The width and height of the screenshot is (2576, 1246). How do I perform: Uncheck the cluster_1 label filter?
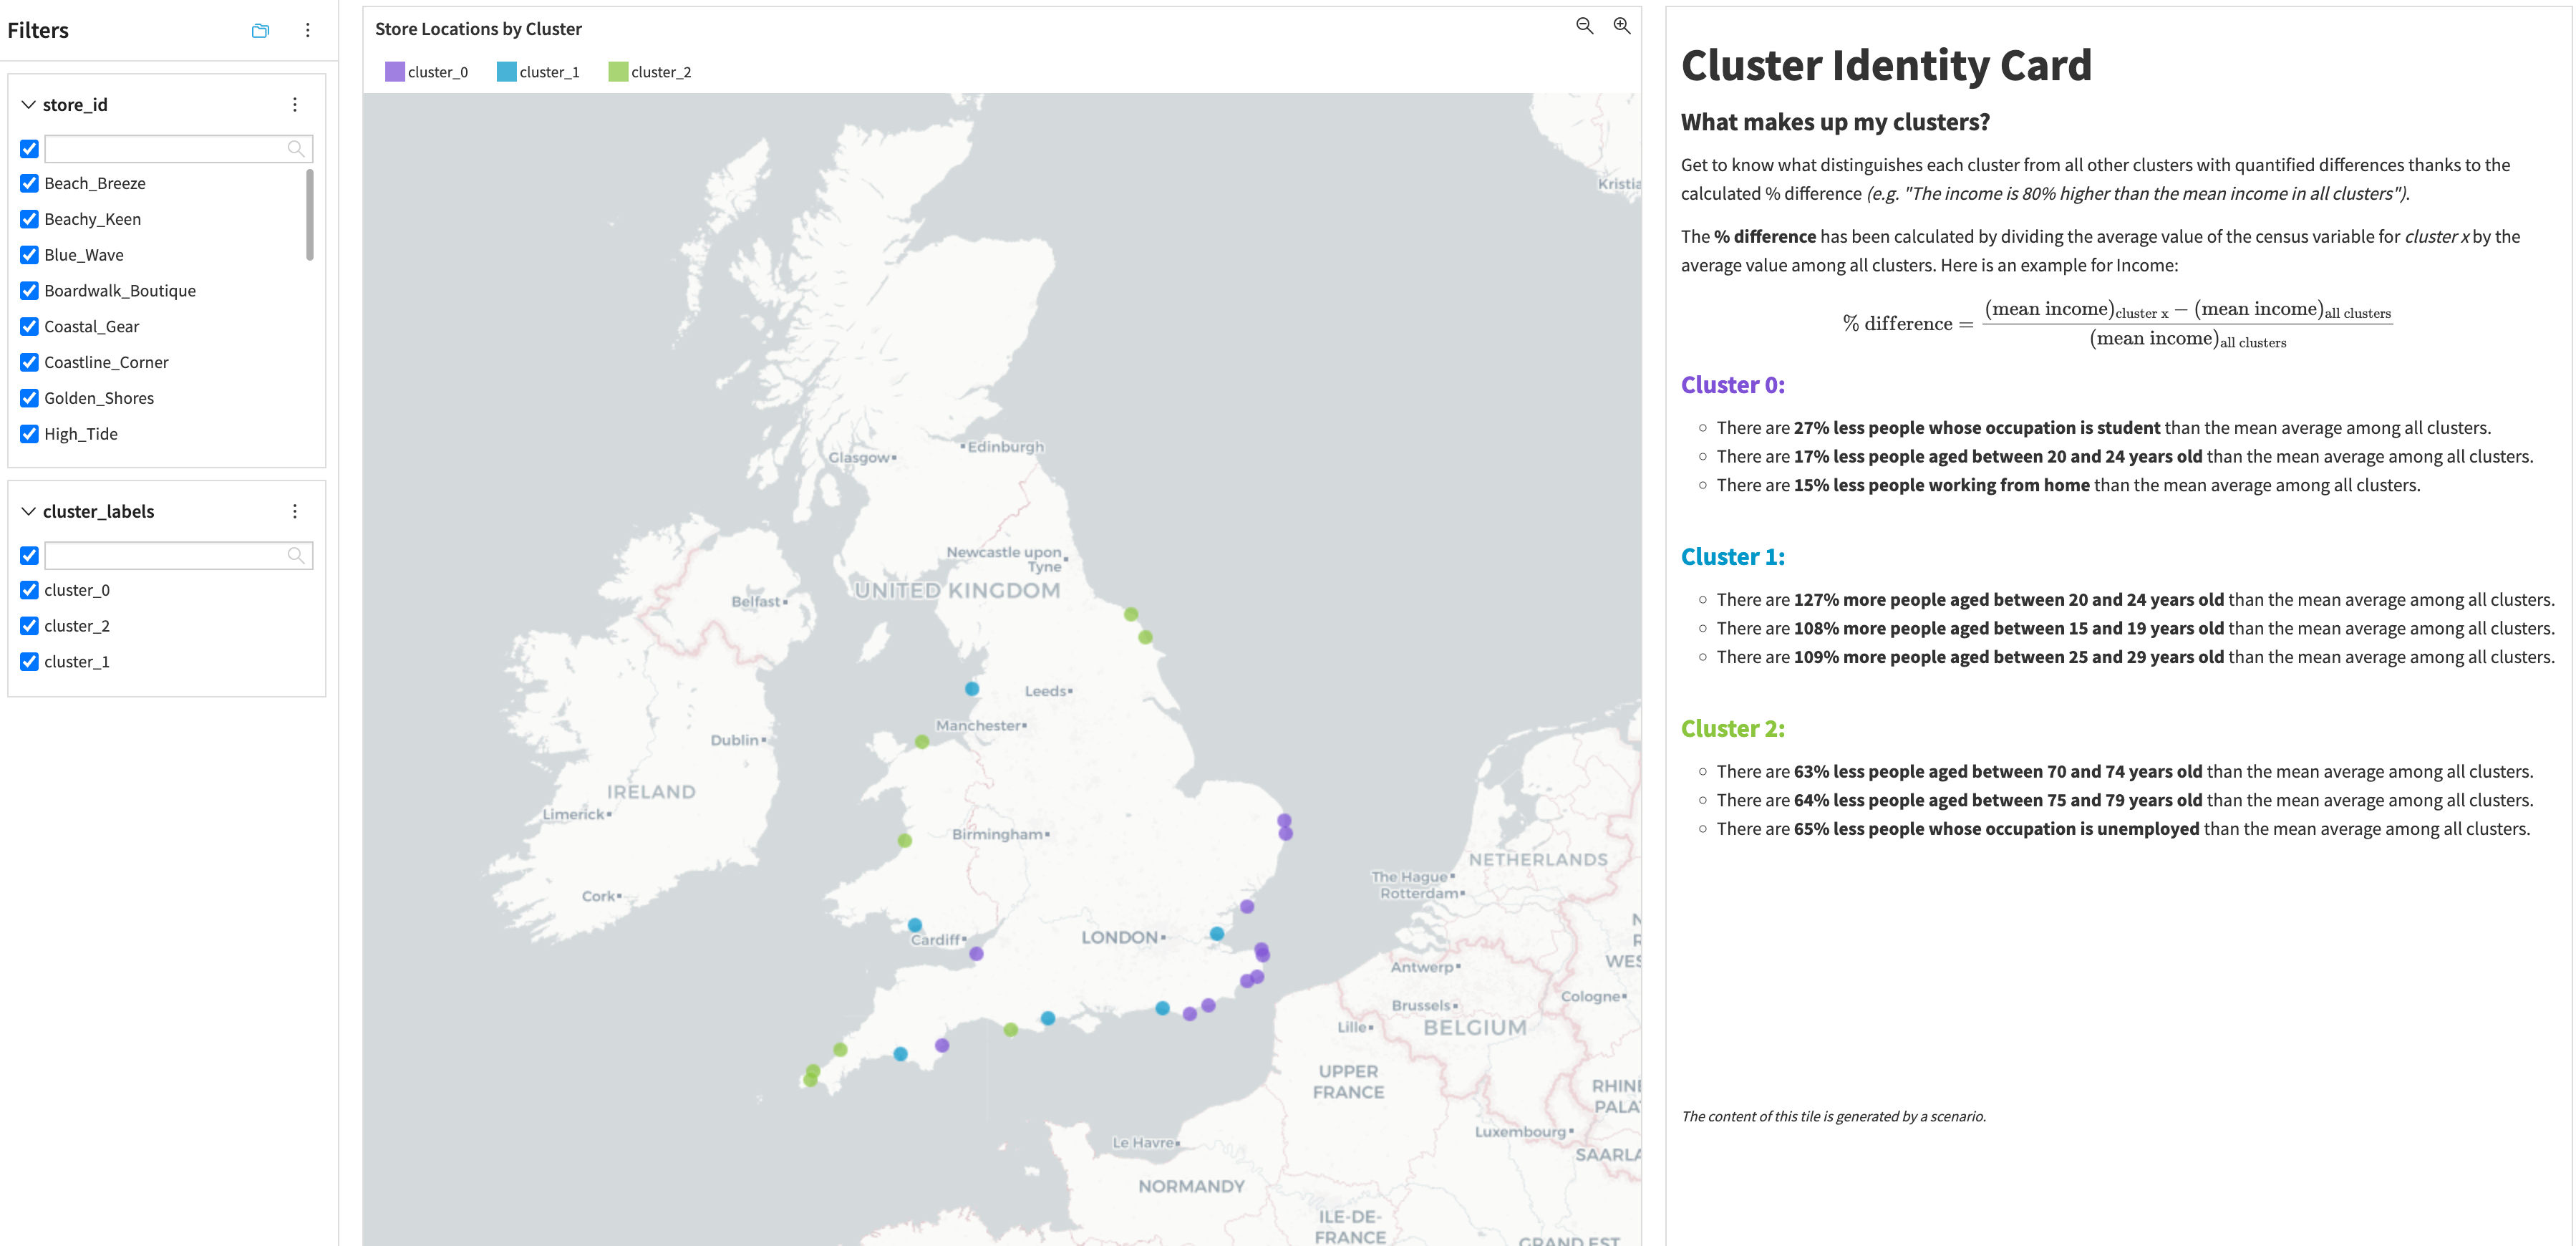tap(30, 662)
